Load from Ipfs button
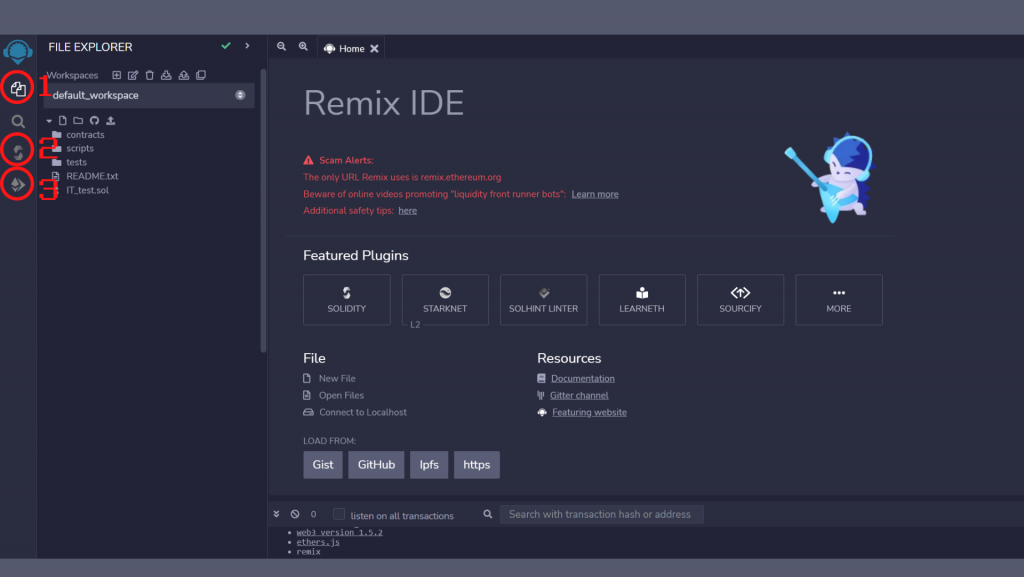The image size is (1024, 577). (429, 465)
